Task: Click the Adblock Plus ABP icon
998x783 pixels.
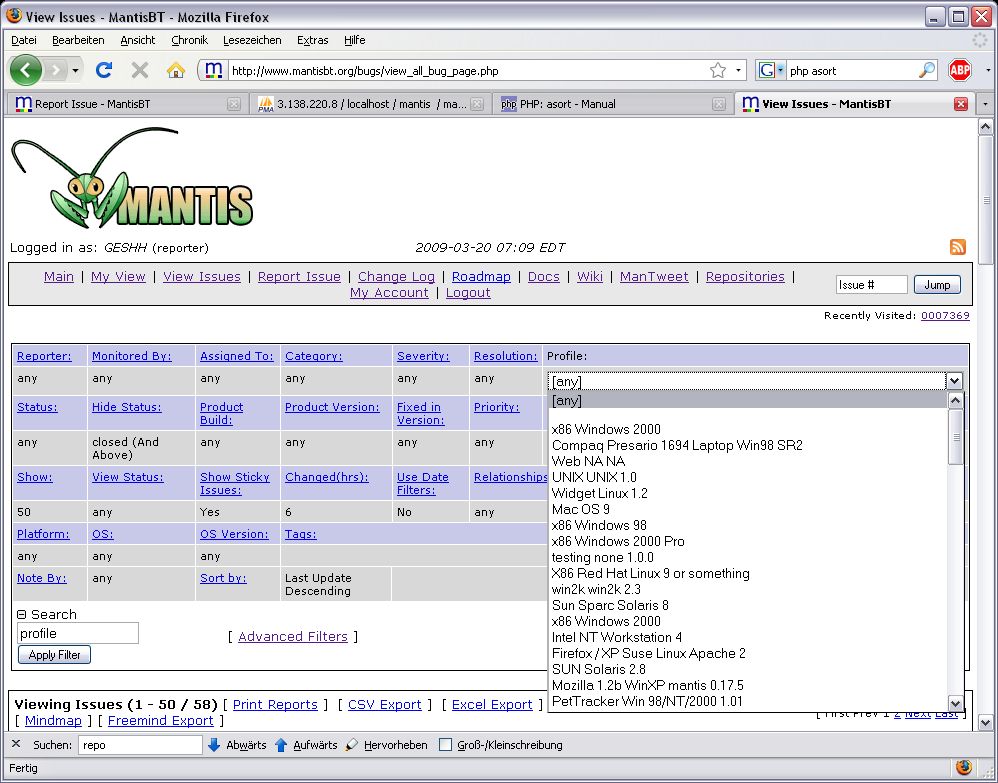Action: (959, 70)
